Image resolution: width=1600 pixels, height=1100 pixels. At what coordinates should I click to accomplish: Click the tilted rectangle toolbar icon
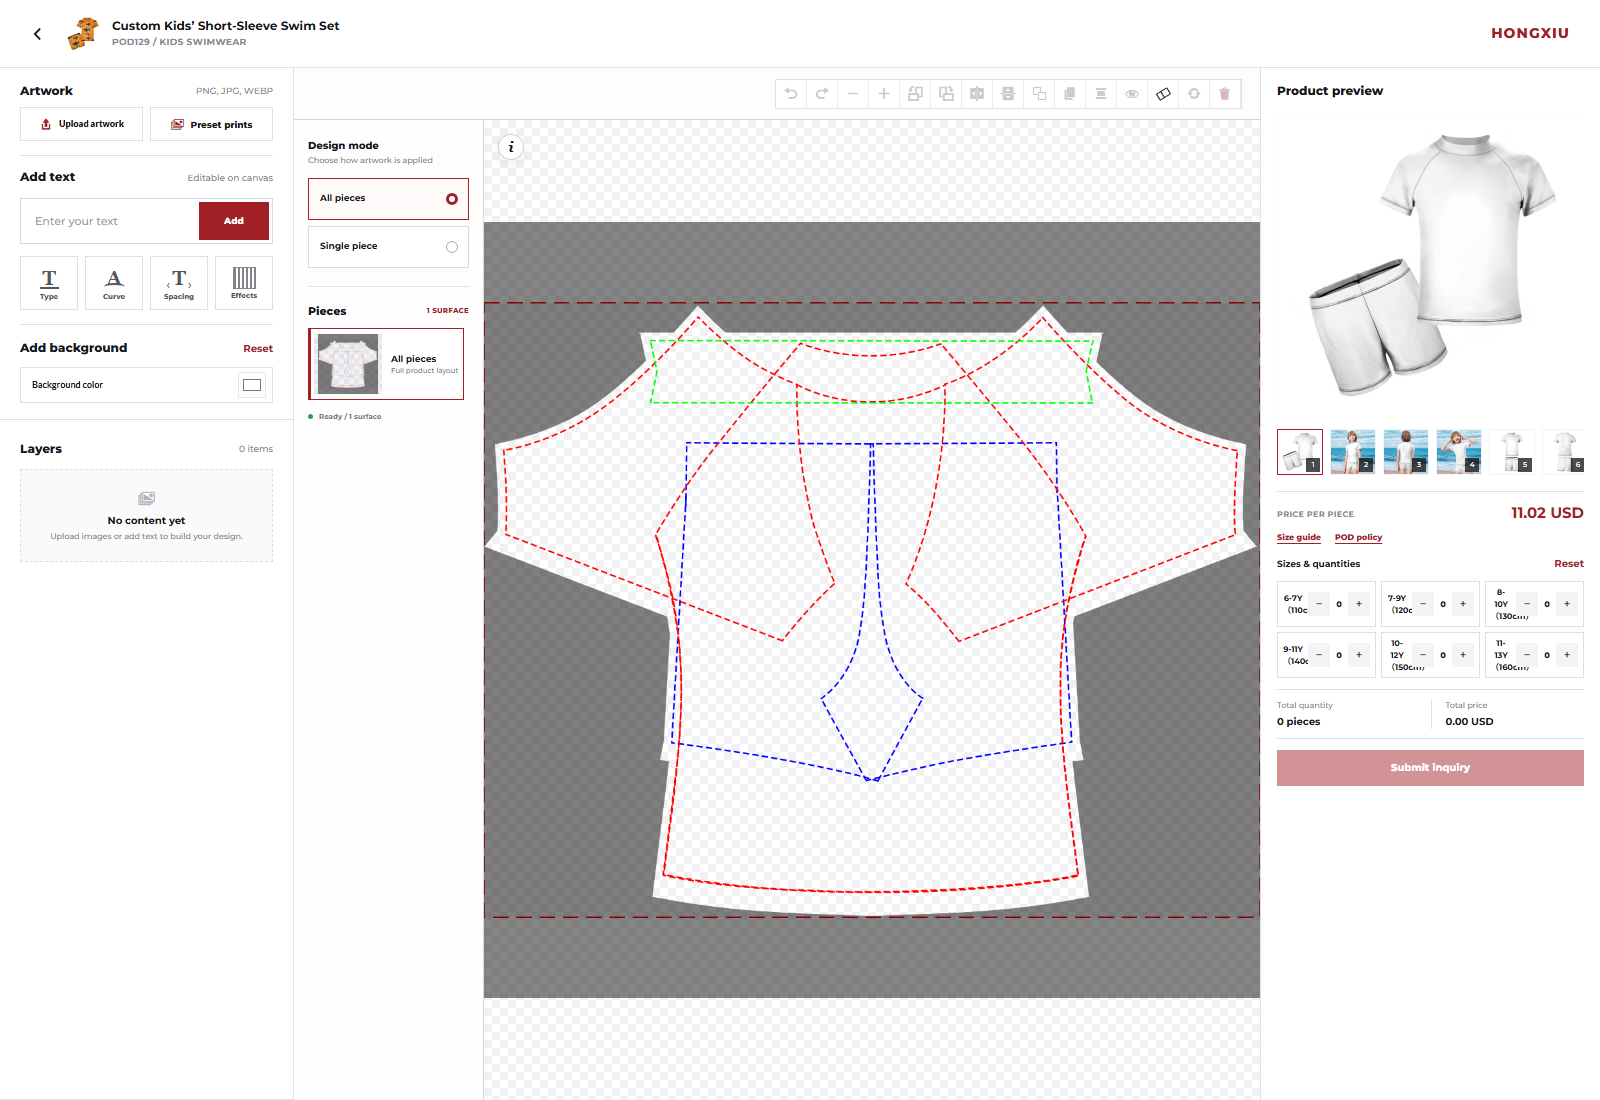coord(1163,94)
